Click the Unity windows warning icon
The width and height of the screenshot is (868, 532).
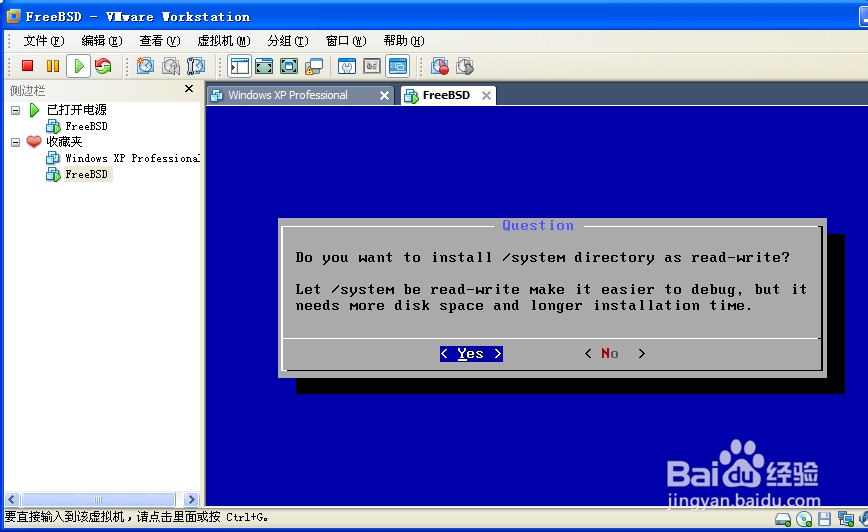coord(314,66)
